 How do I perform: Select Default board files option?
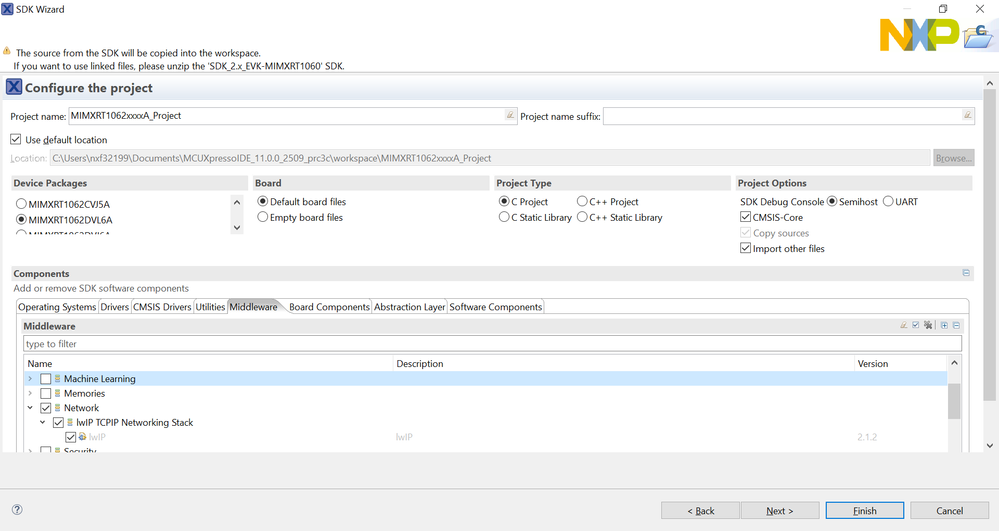262,201
